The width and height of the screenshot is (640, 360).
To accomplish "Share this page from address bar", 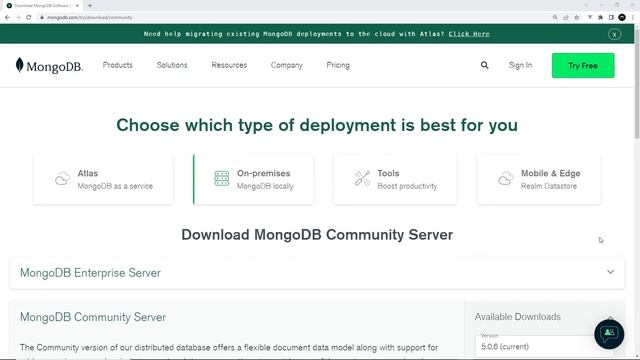I will (566, 18).
